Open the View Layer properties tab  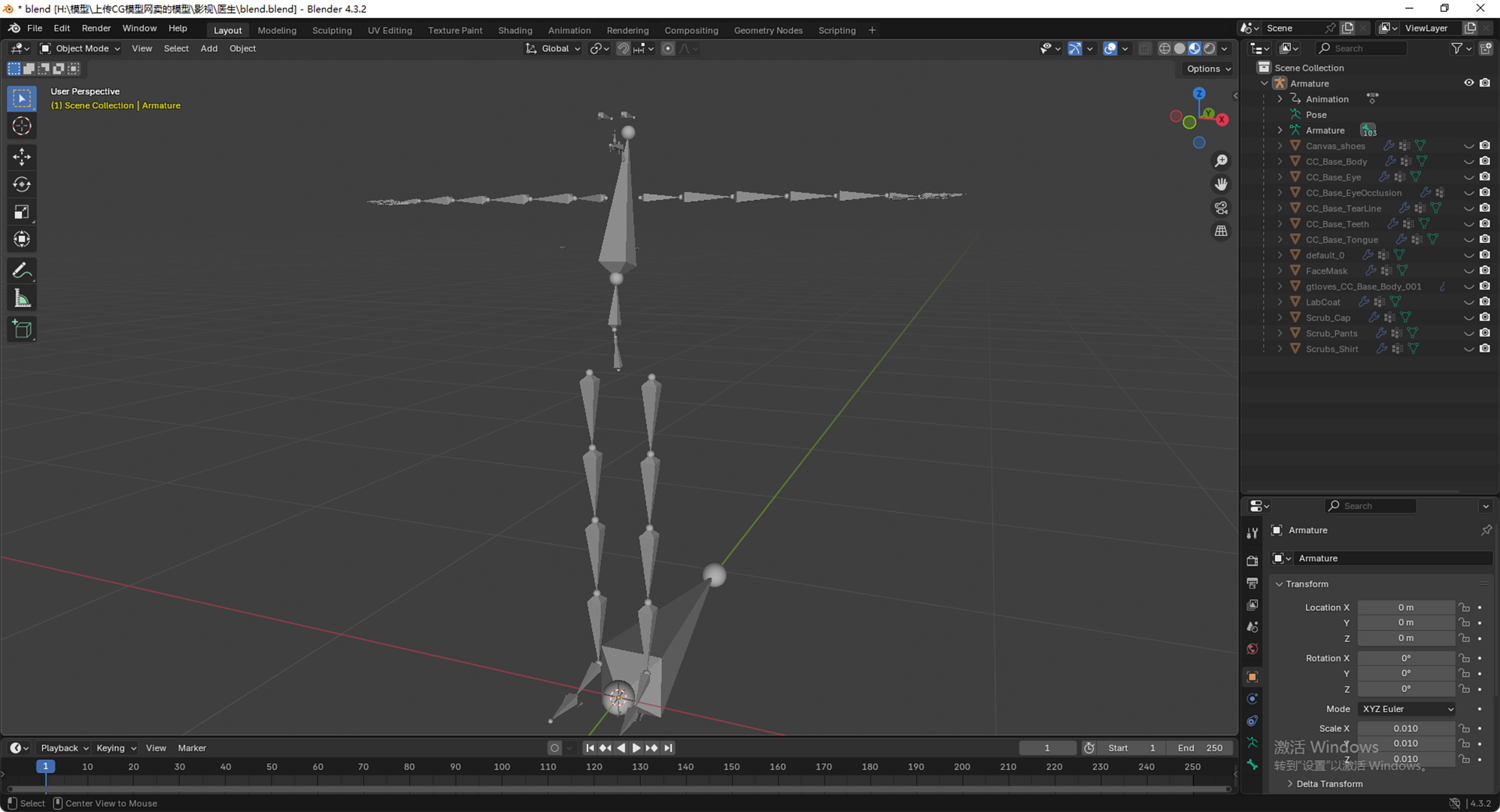point(1252,605)
